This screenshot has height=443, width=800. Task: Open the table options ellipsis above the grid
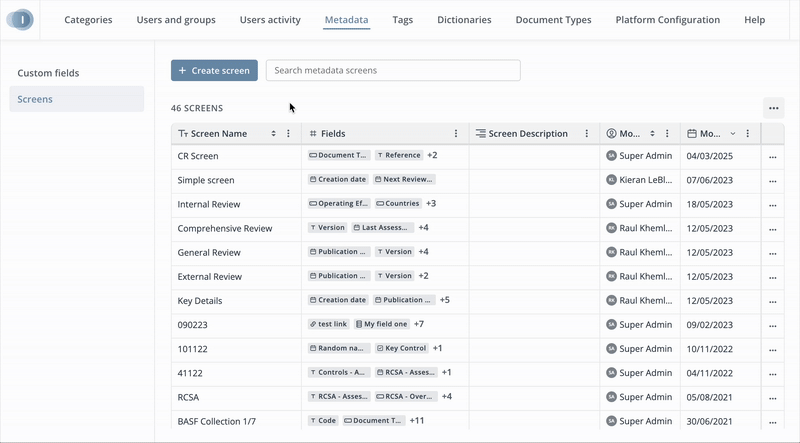[x=772, y=108]
